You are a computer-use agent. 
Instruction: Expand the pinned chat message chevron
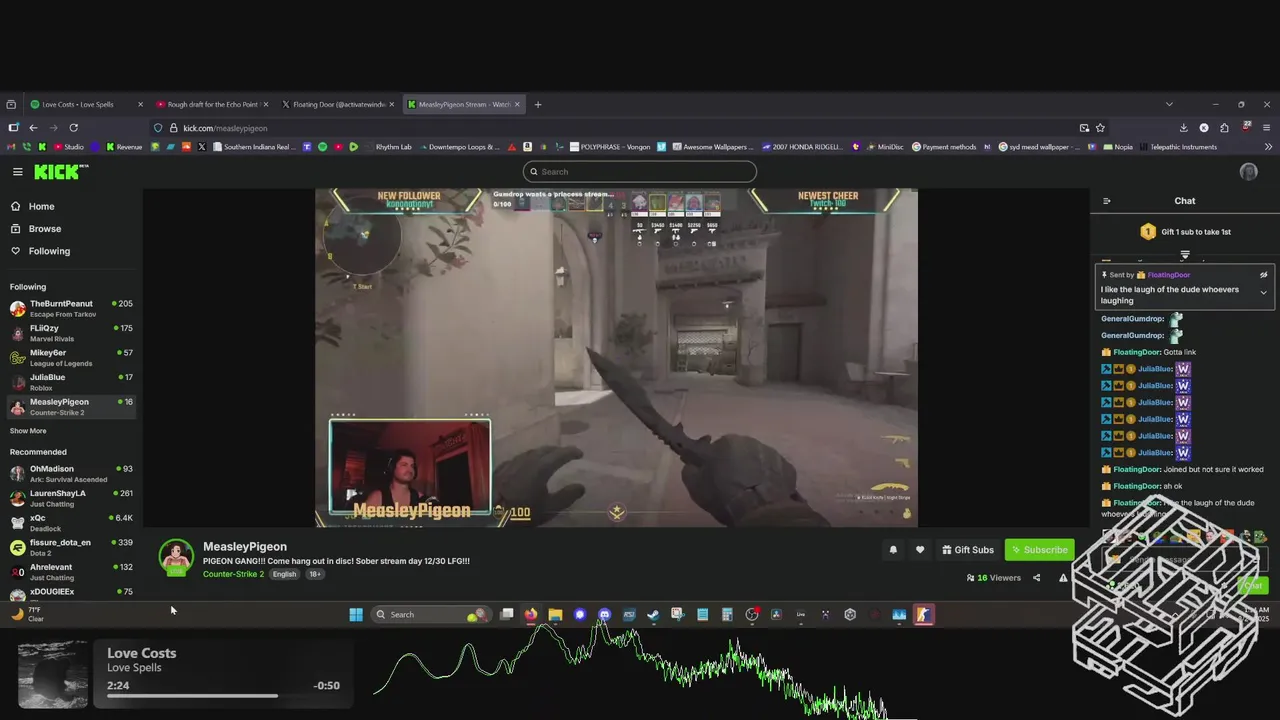[1263, 293]
